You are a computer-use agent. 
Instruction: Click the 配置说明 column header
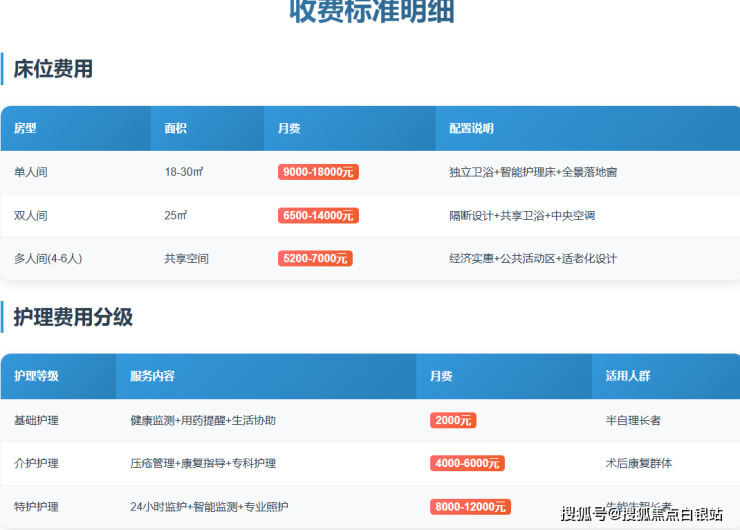(x=471, y=129)
